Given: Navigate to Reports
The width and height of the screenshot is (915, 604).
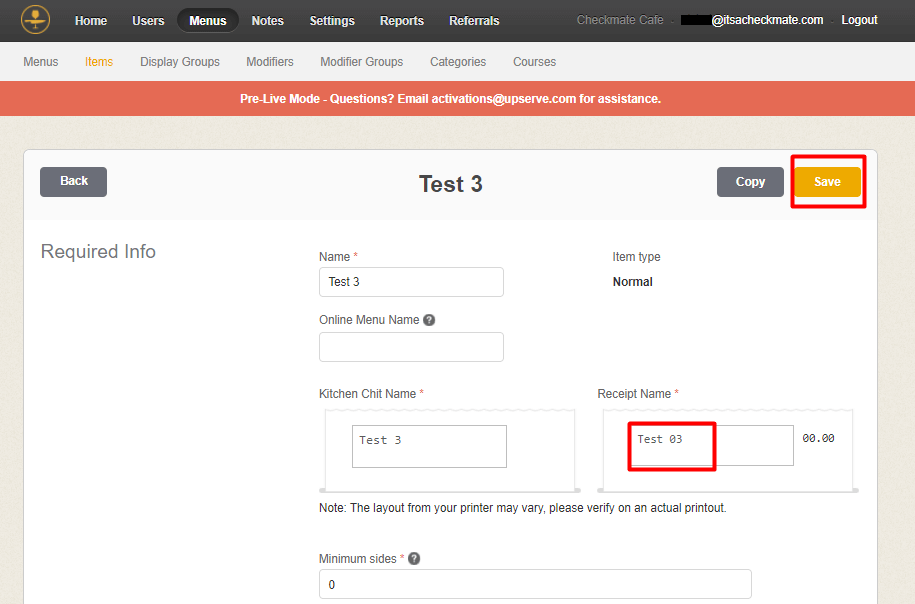Looking at the screenshot, I should tap(402, 21).
